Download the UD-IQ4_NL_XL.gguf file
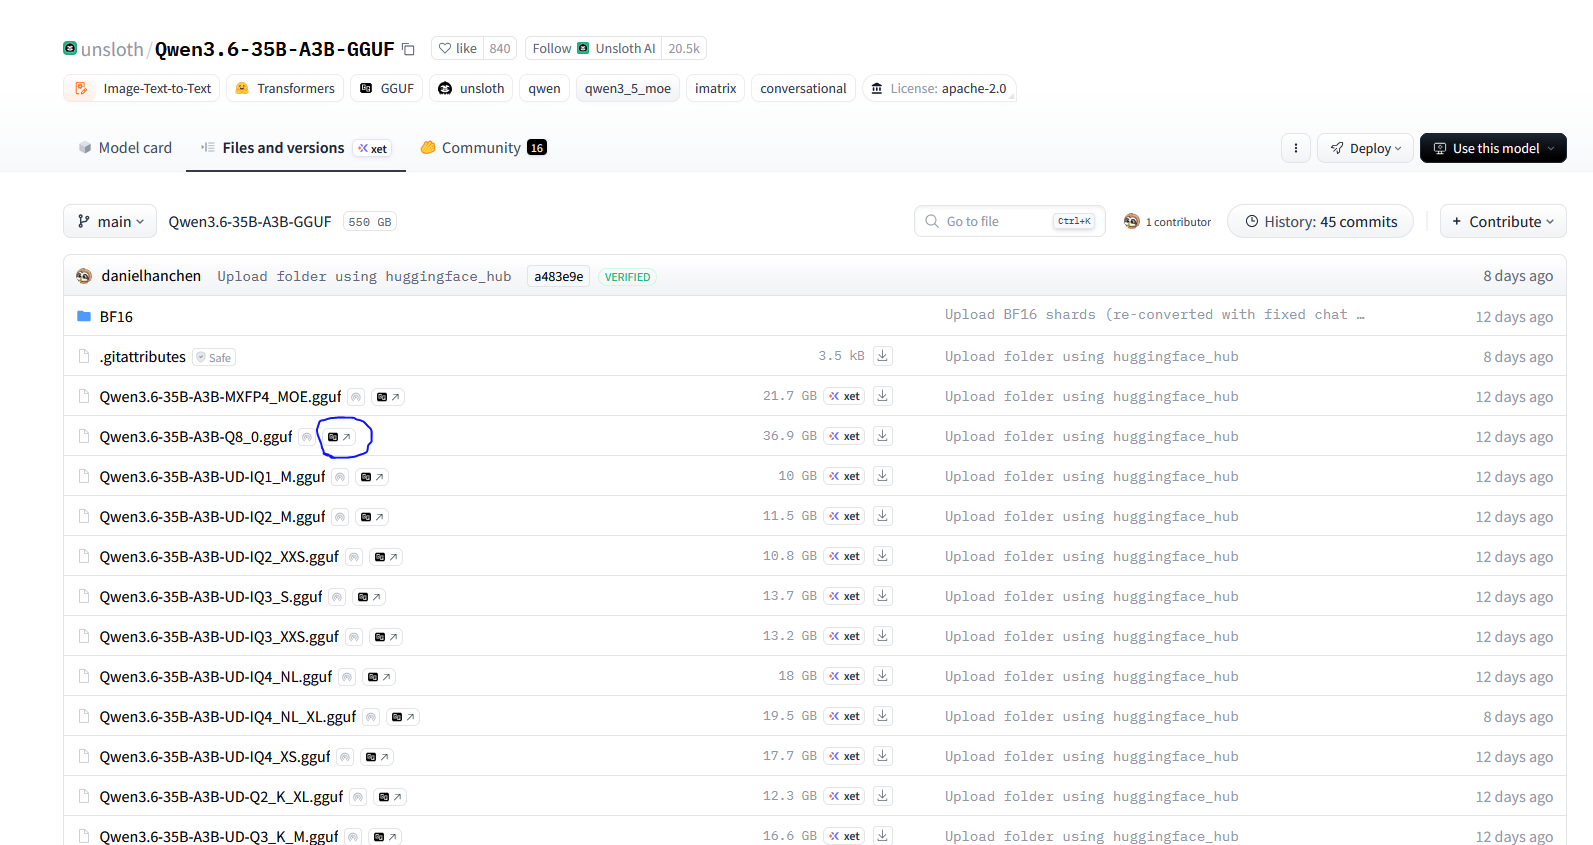 [883, 716]
